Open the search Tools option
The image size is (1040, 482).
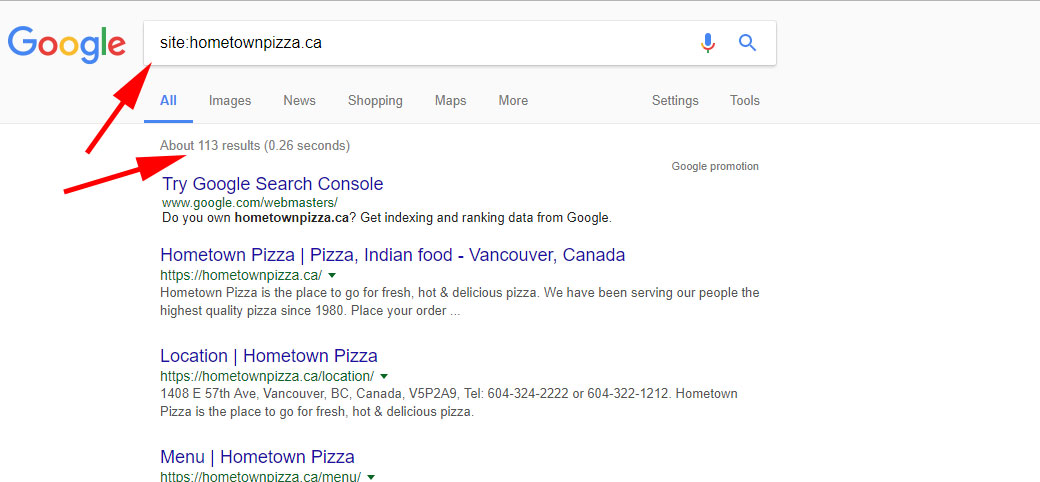tap(745, 101)
